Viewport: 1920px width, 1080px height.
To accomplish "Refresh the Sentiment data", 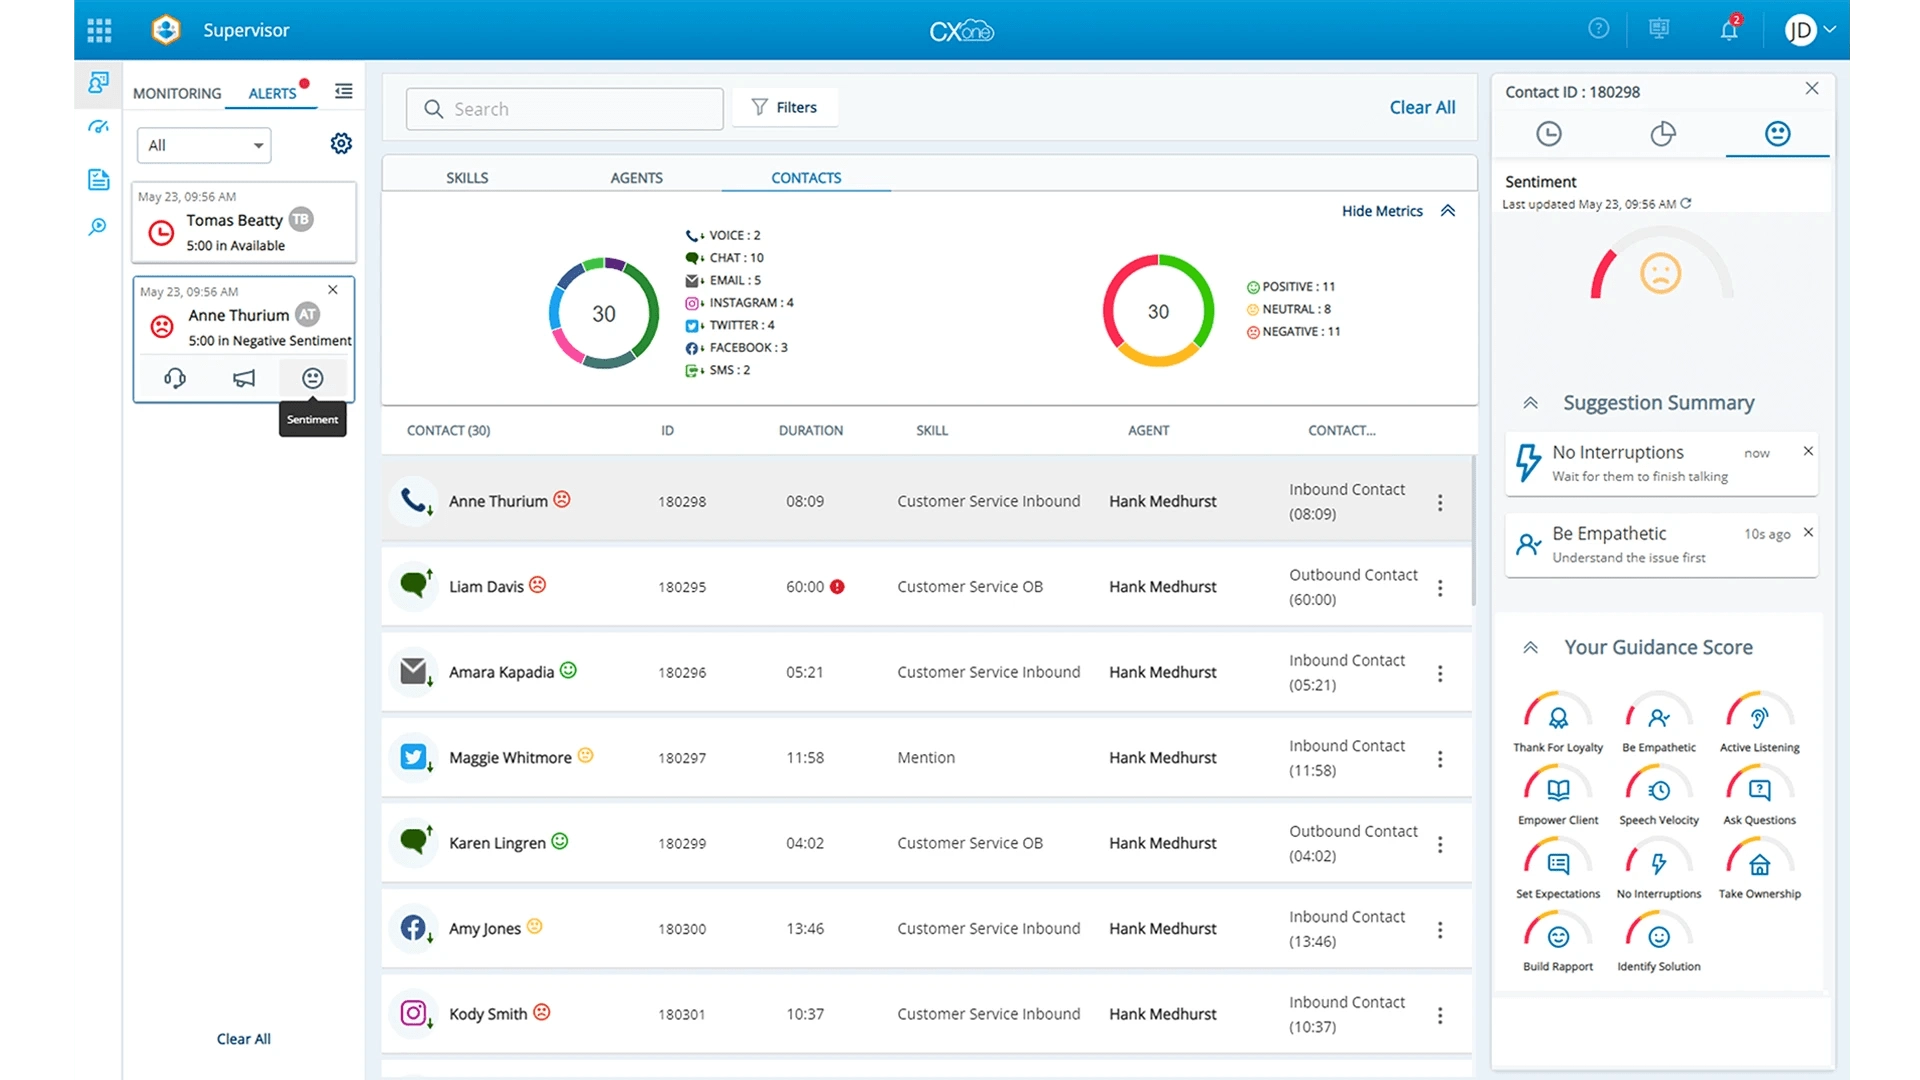I will click(x=1686, y=203).
